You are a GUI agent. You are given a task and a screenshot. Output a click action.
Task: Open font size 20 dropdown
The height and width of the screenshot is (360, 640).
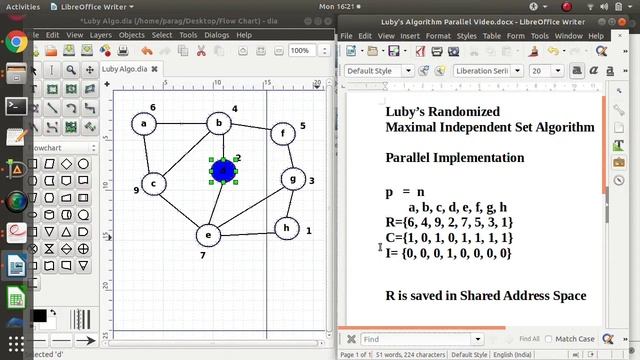point(558,71)
